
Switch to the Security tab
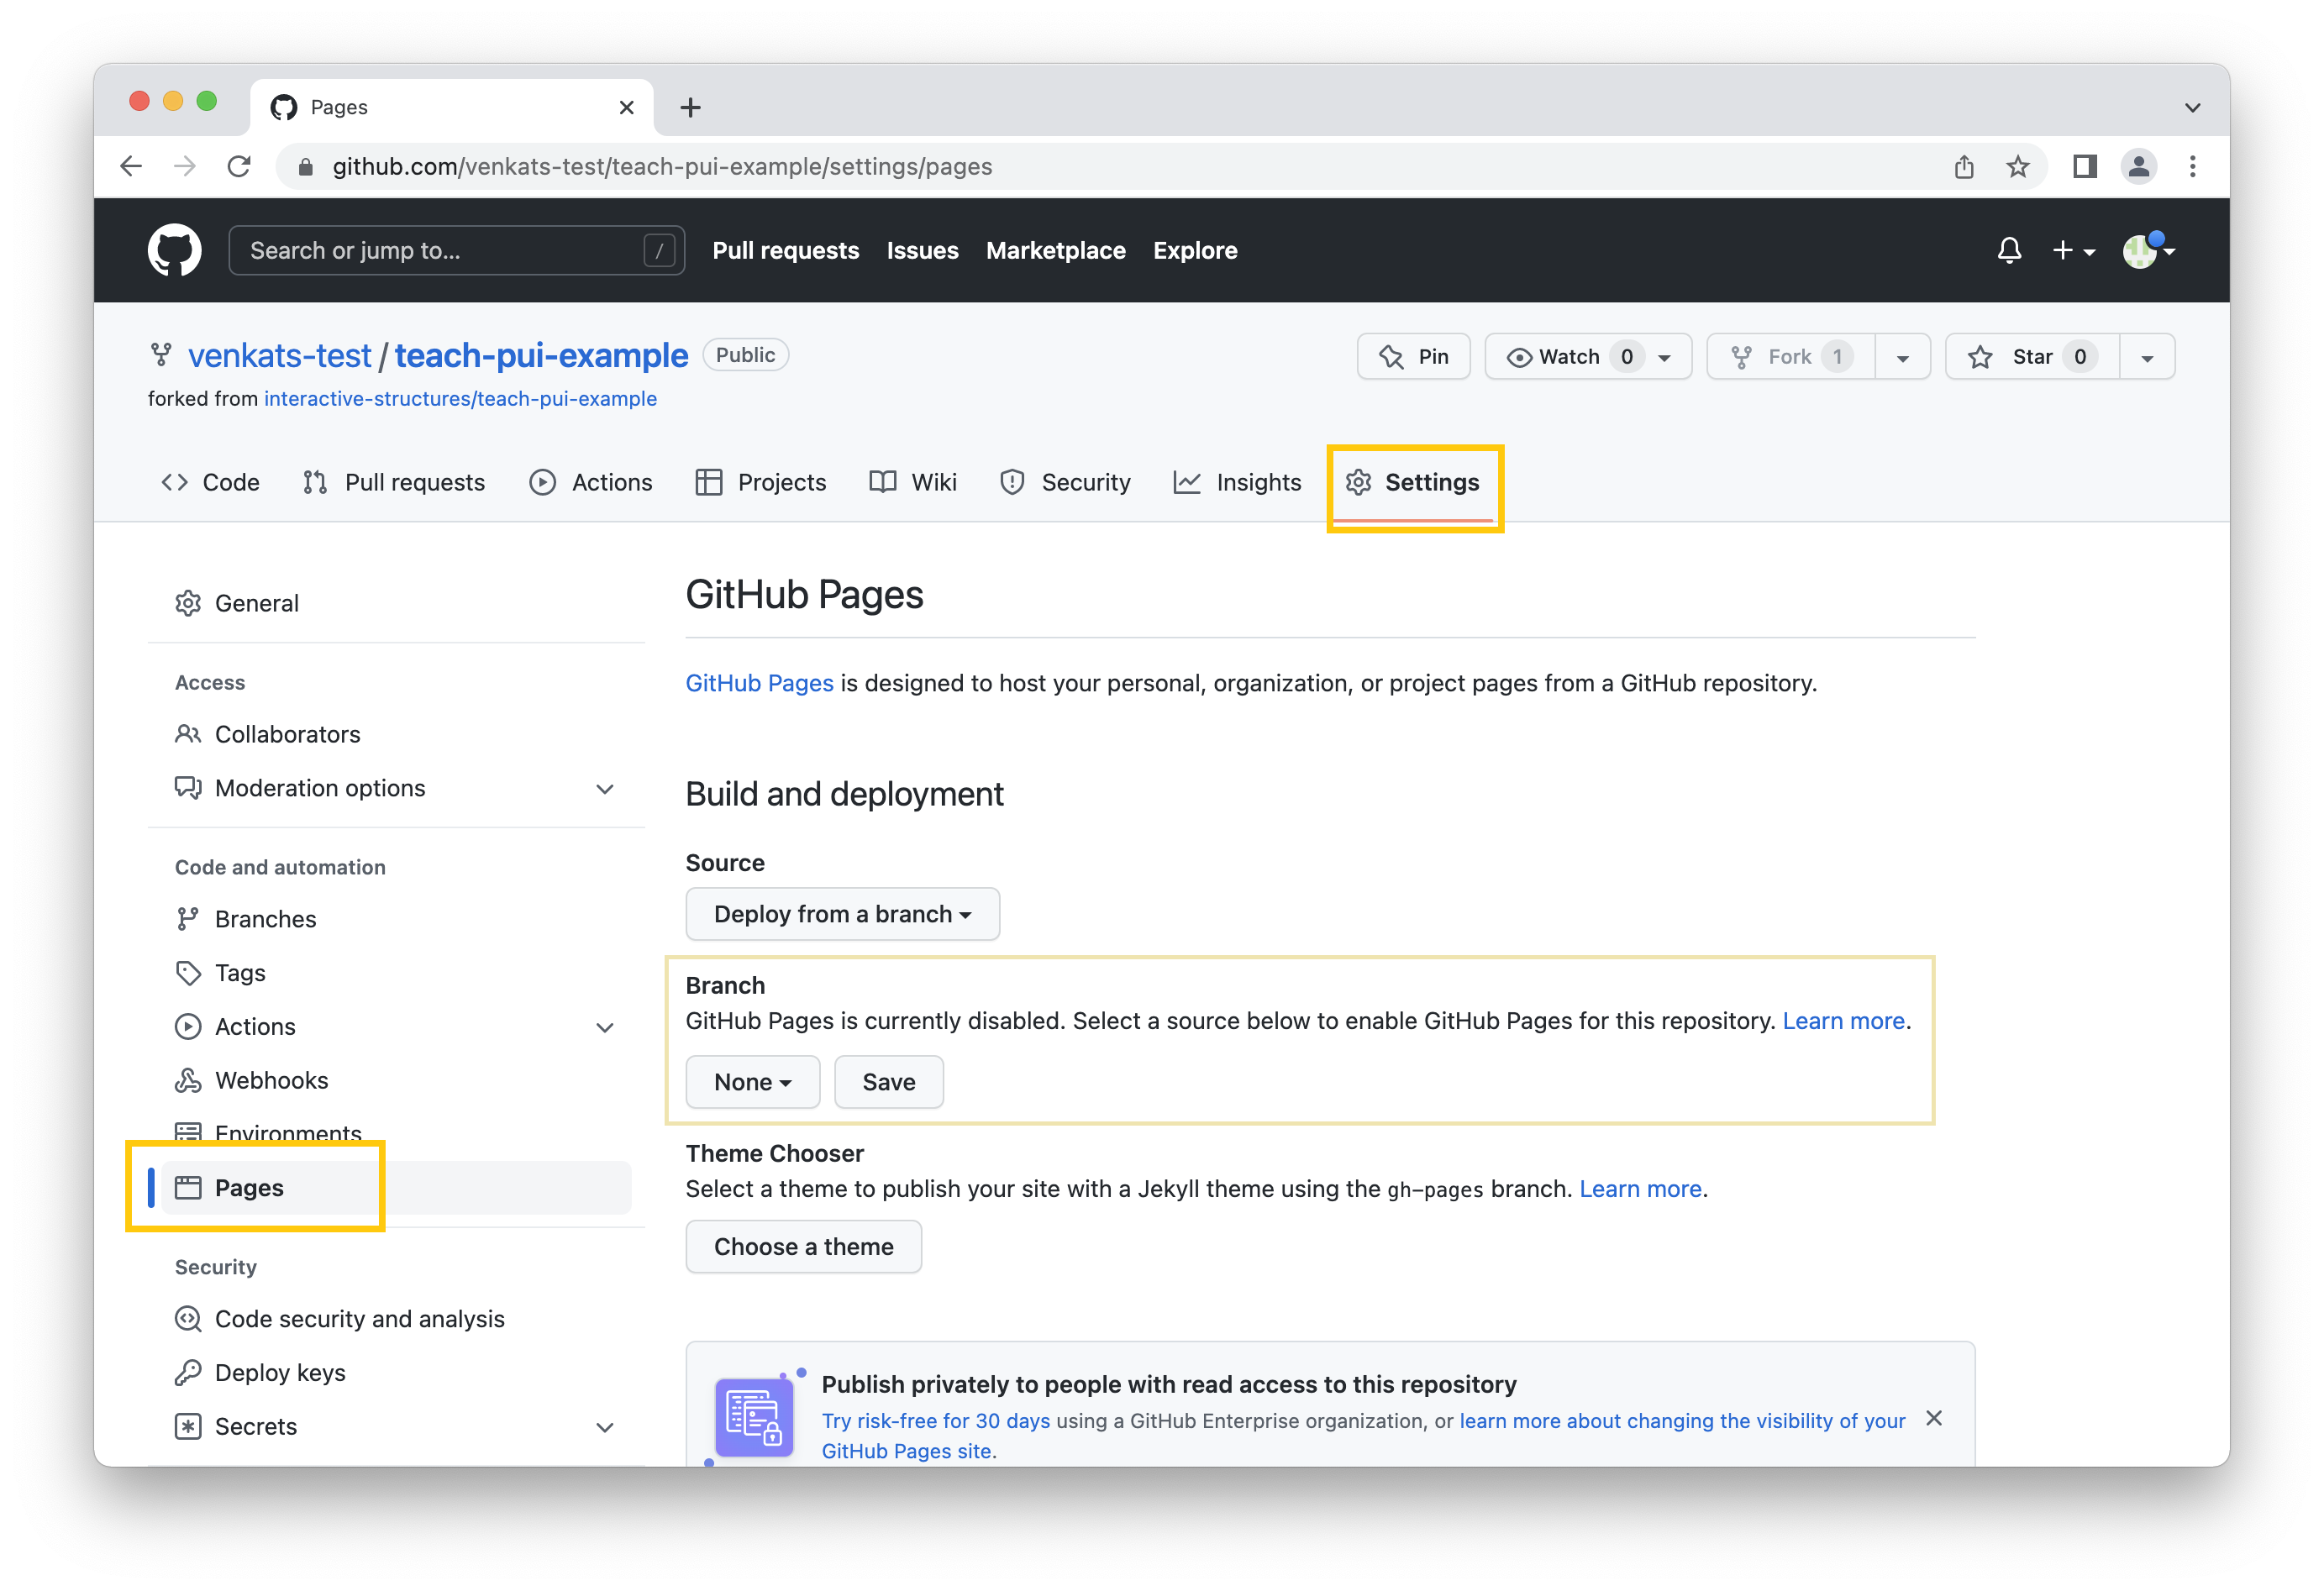[x=1065, y=482]
